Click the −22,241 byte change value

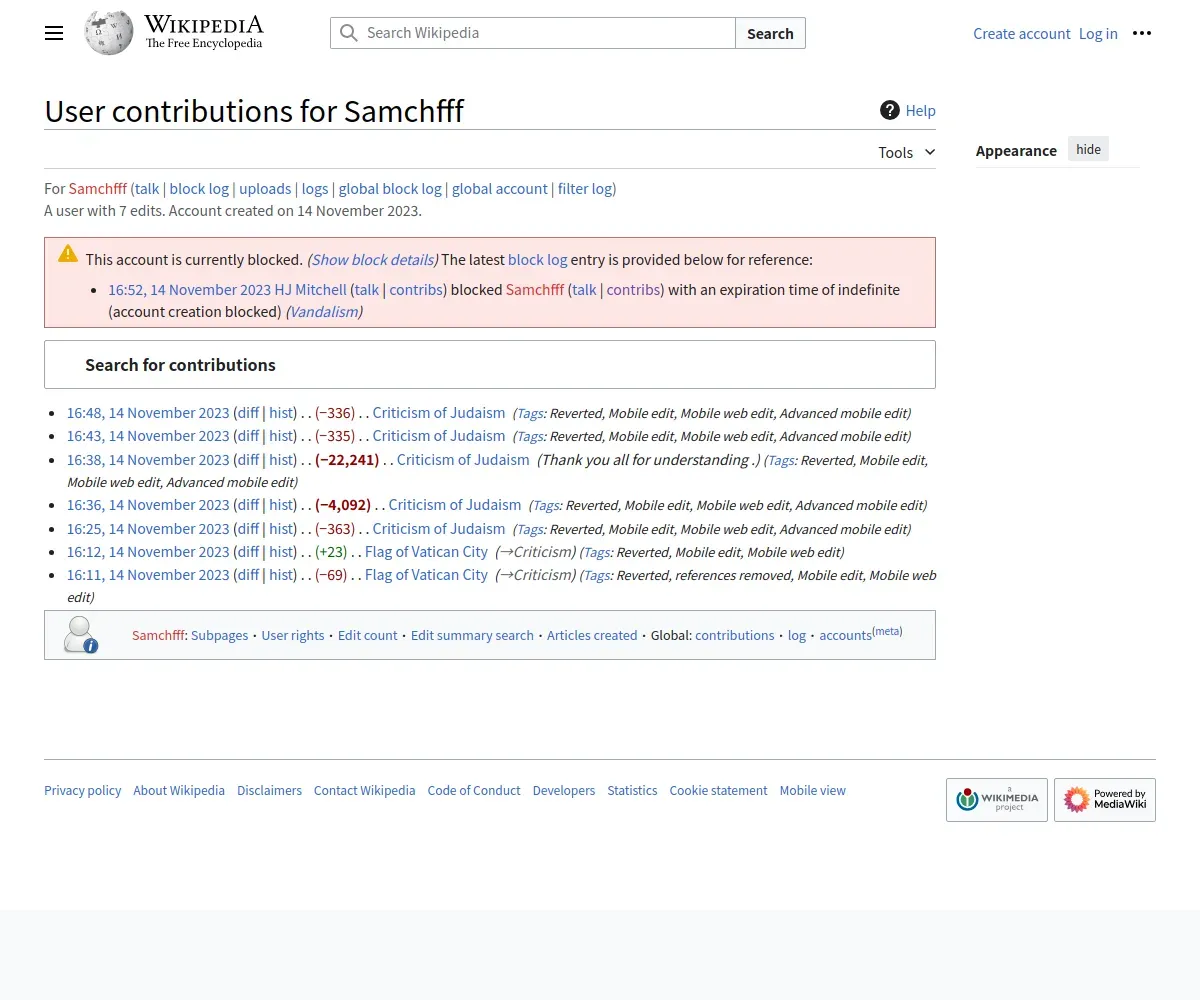347,459
